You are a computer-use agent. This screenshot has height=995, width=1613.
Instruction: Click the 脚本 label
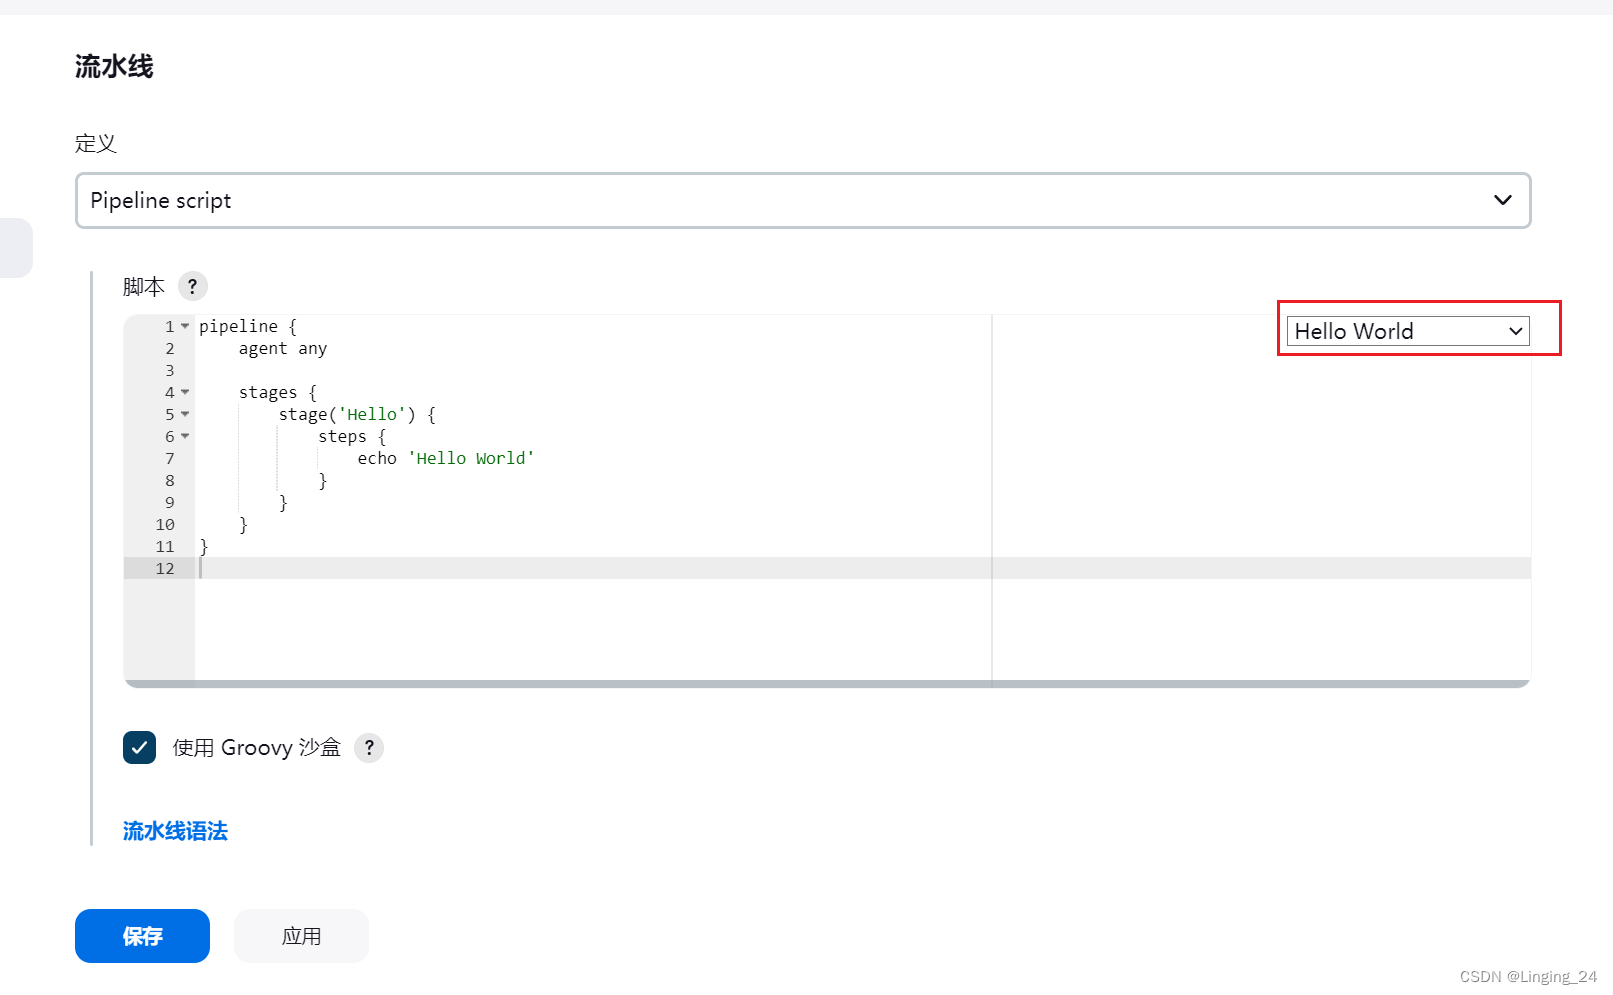pyautogui.click(x=144, y=287)
